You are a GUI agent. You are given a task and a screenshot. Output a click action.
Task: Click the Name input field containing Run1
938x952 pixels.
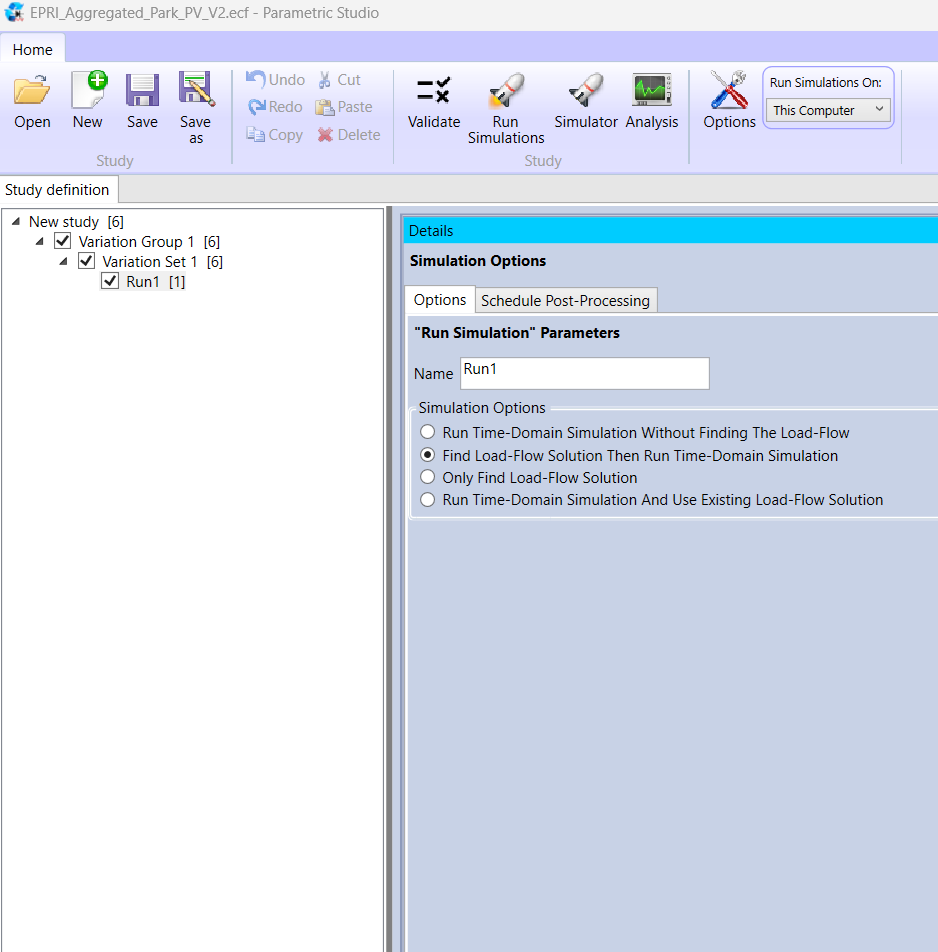click(584, 373)
